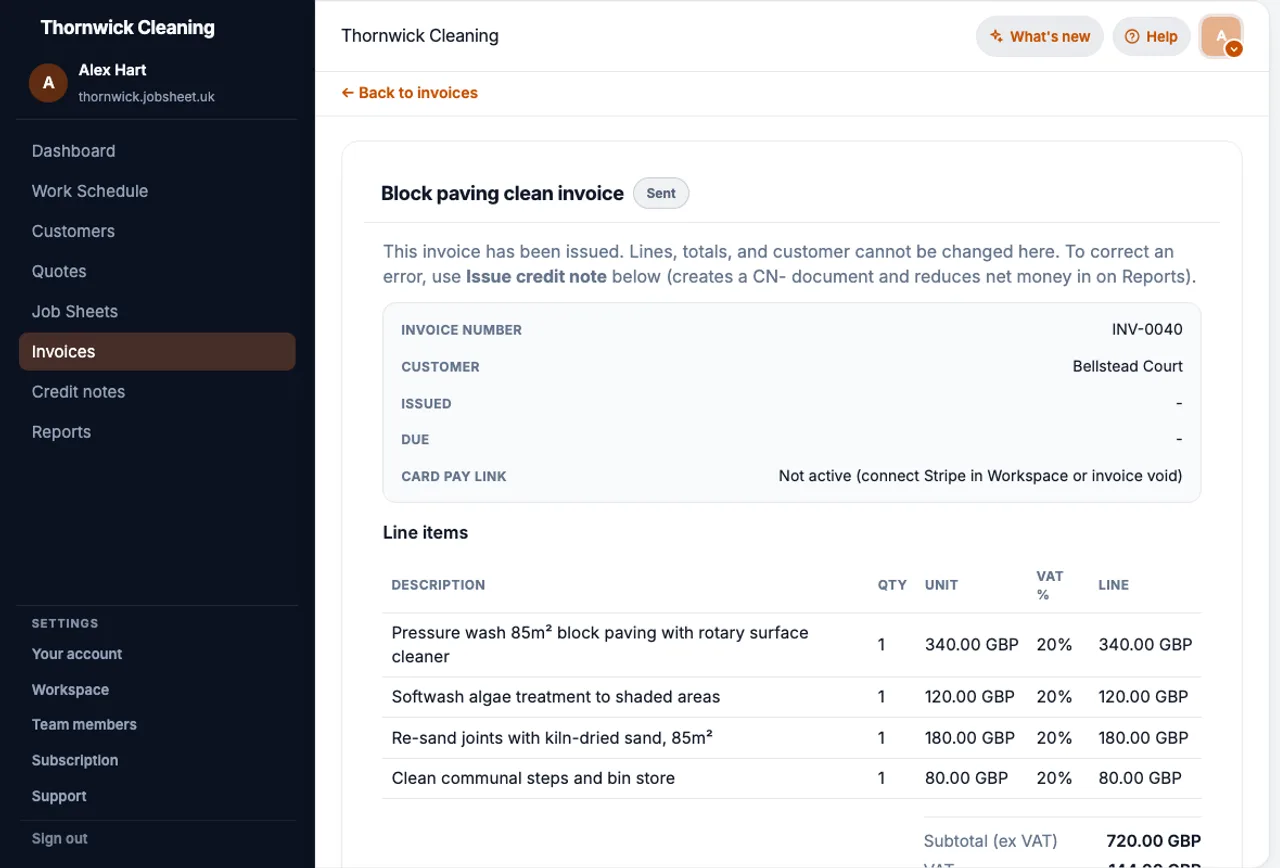The width and height of the screenshot is (1280, 868).
Task: Click the Help button
Action: [x=1152, y=37]
